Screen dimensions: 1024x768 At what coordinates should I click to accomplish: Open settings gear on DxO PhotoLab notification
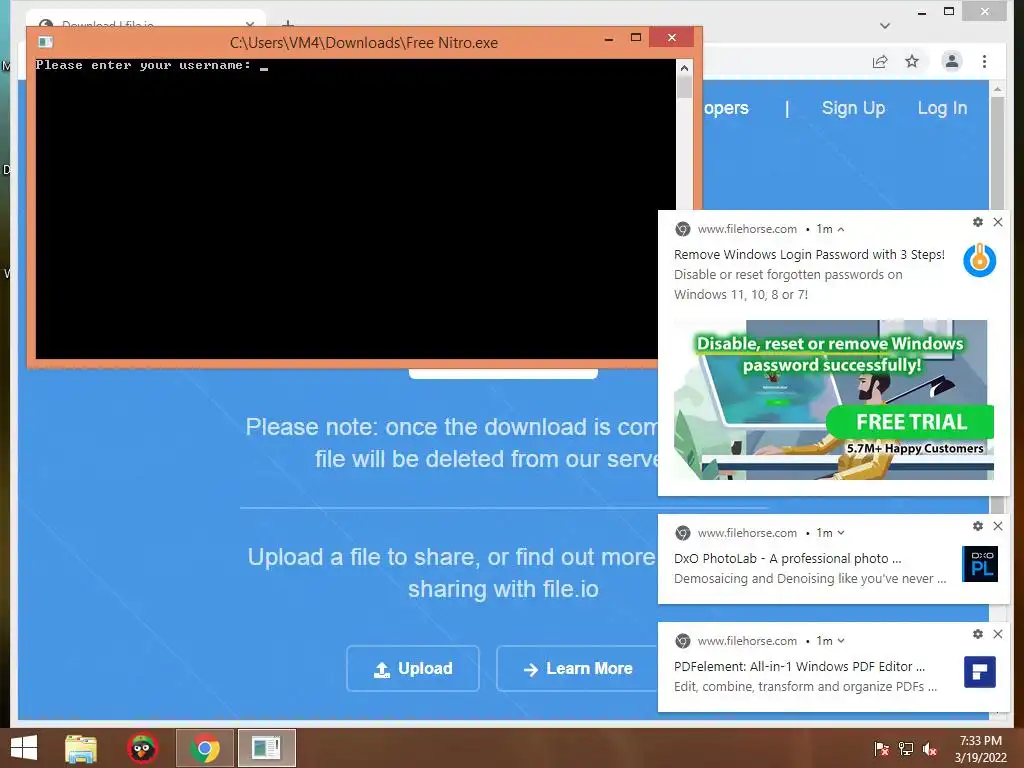(978, 526)
